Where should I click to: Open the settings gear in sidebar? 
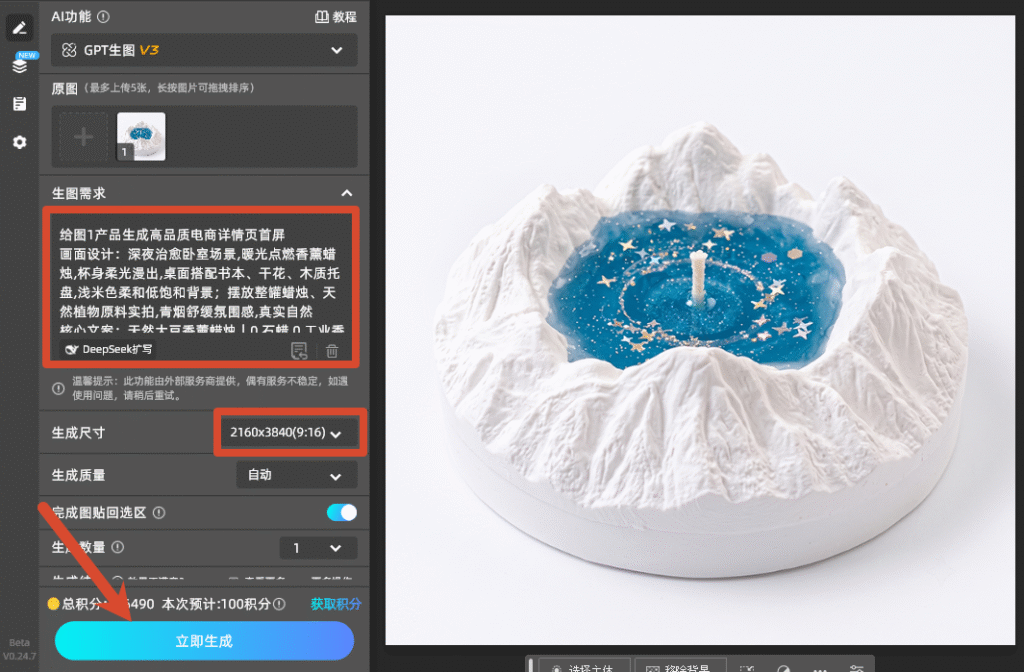click(x=20, y=142)
